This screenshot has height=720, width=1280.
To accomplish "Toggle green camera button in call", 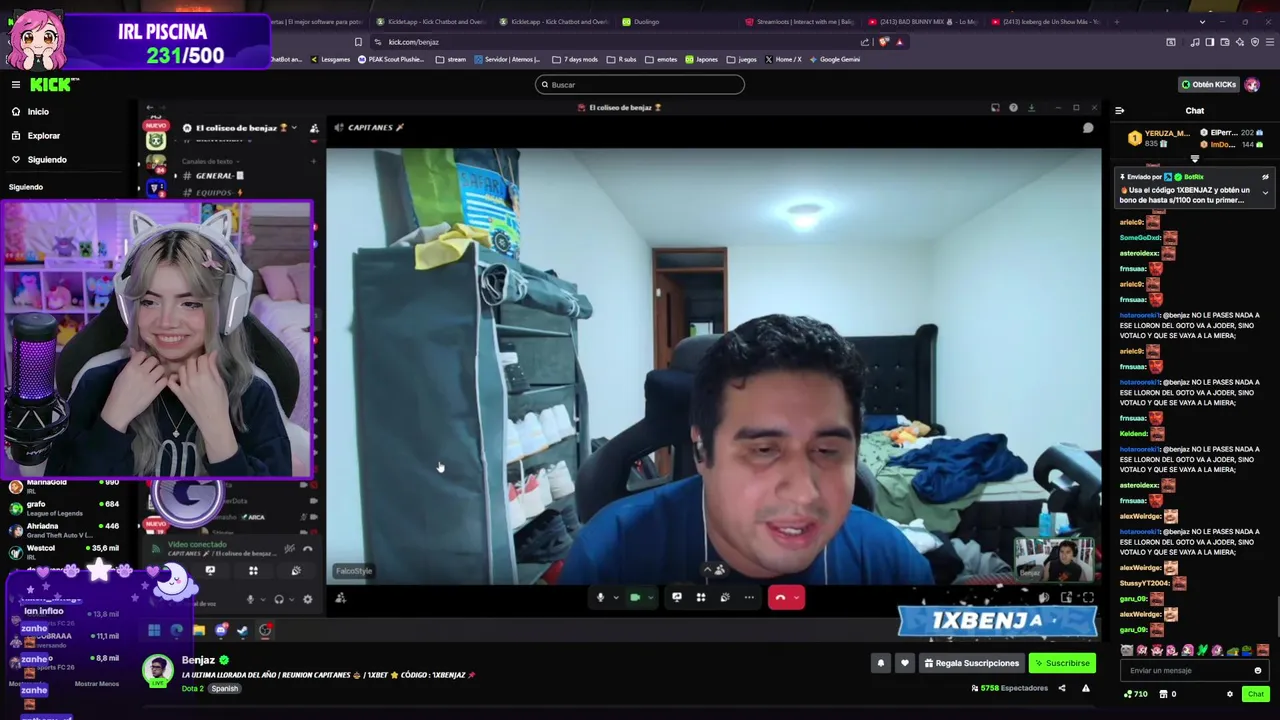I will click(x=634, y=598).
